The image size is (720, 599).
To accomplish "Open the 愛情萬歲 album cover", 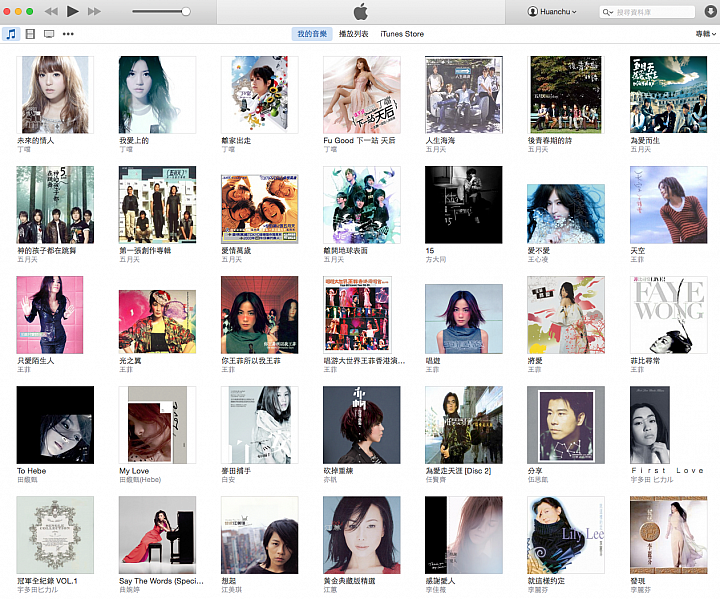I will pos(259,209).
